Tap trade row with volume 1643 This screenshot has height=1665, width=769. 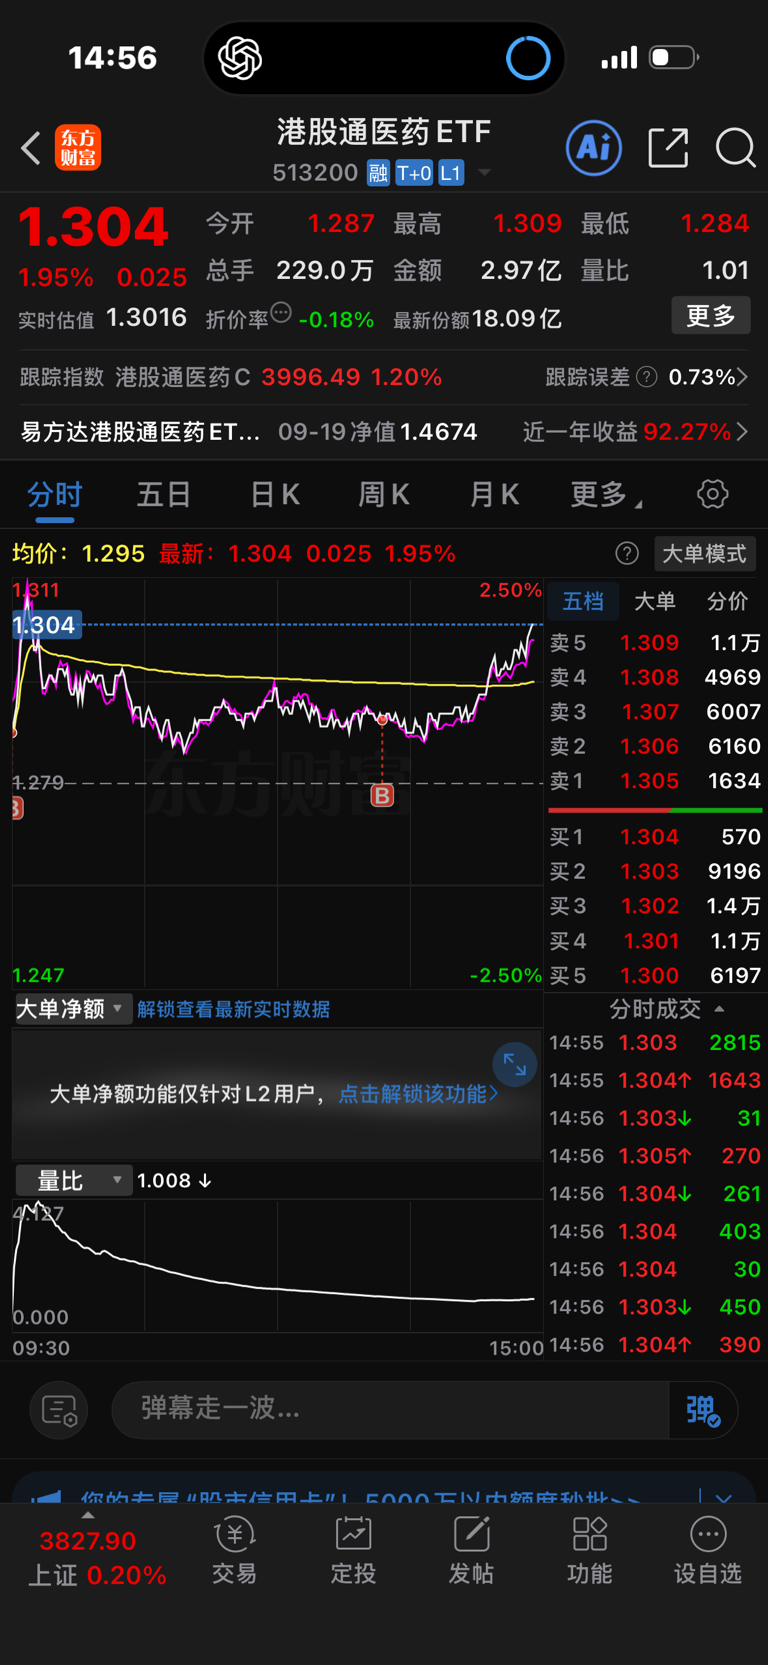click(655, 1081)
